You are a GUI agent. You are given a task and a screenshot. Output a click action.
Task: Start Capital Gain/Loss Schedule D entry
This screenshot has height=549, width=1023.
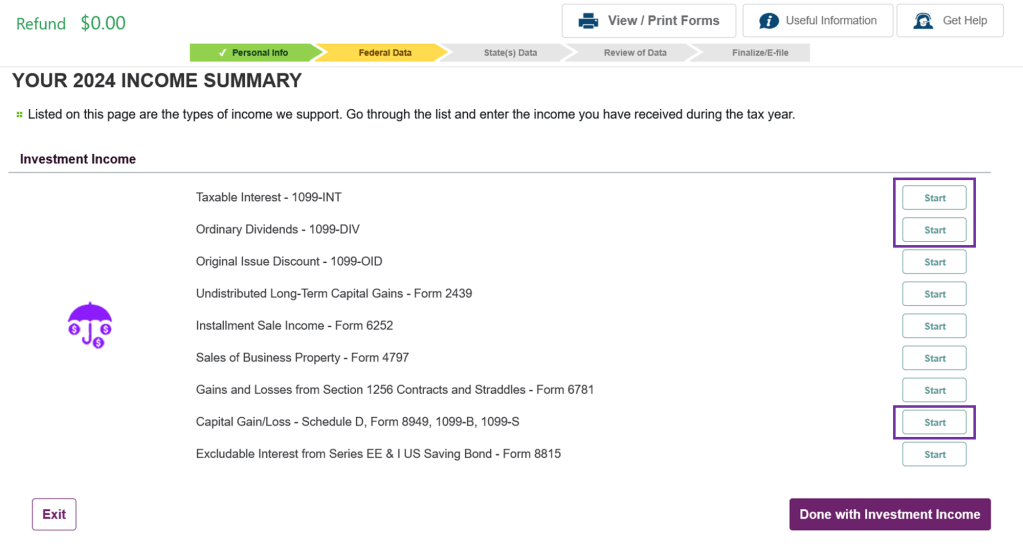[x=934, y=422]
